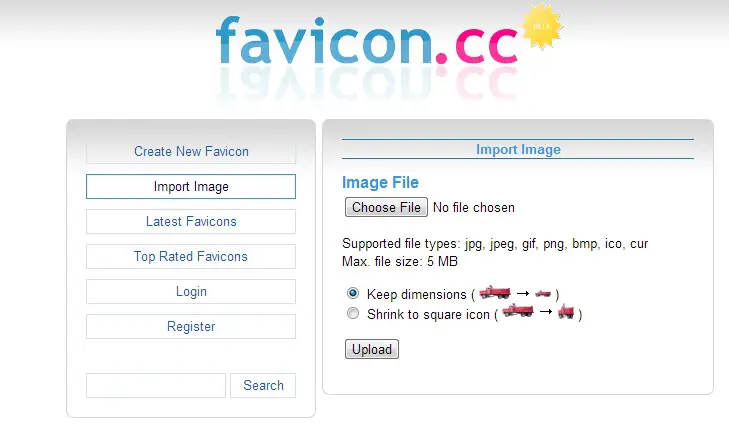
Task: Click small truck icon after Keep dimensions arrow
Action: click(543, 294)
